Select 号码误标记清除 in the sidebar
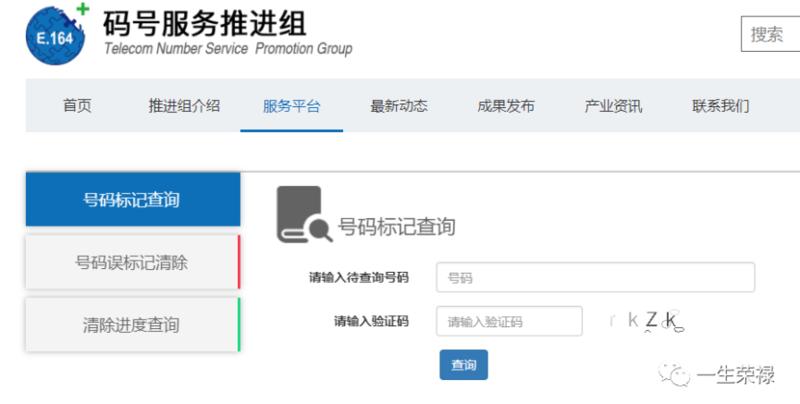This screenshot has width=800, height=404. click(133, 262)
